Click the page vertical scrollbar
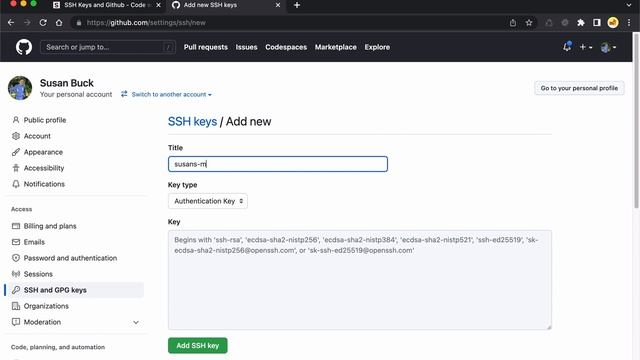Image resolution: width=640 pixels, height=360 pixels. [x=636, y=122]
